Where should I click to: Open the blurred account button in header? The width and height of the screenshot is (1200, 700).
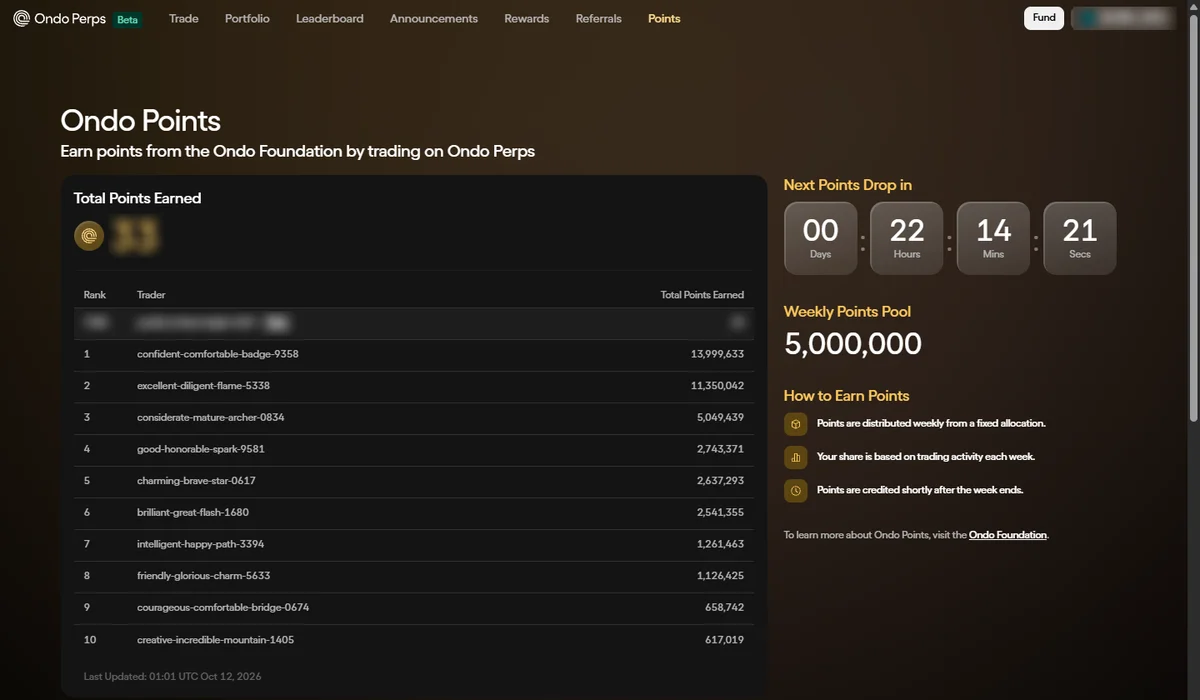(1123, 18)
